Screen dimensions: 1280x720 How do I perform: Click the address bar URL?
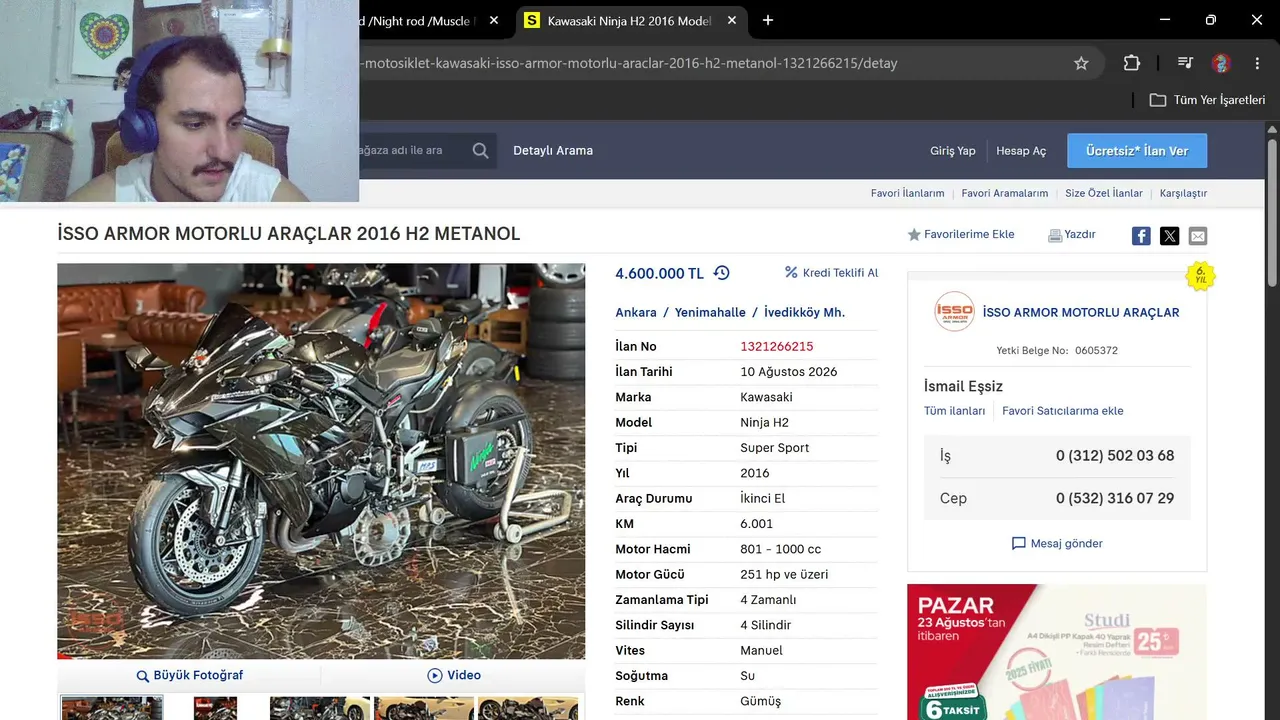pos(630,63)
